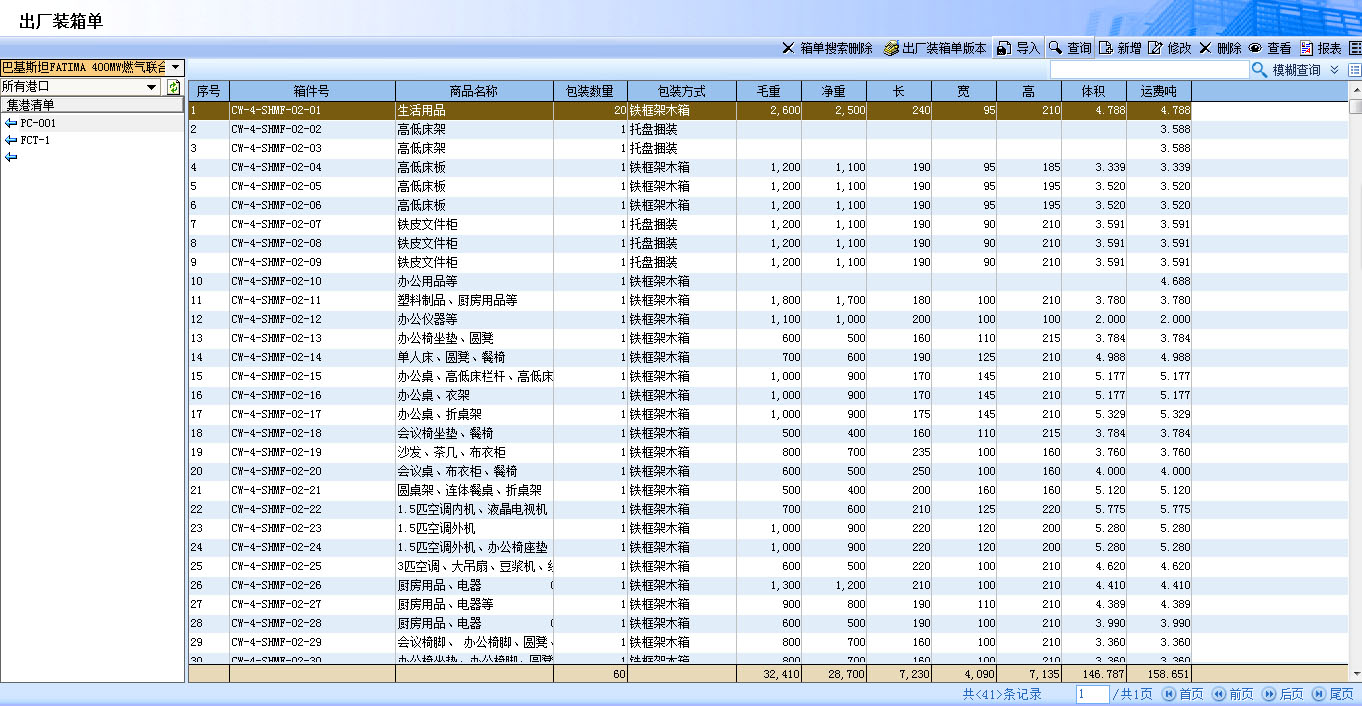The height and width of the screenshot is (706, 1362).
Task: Open the 报表 report button
Action: coord(1320,48)
